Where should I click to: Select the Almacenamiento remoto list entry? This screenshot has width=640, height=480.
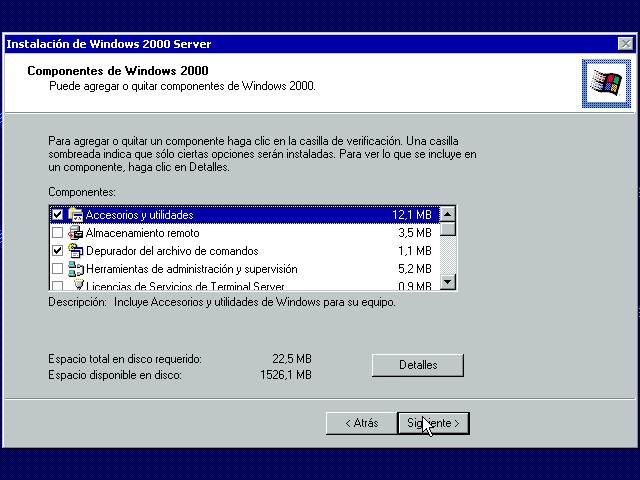click(142, 233)
